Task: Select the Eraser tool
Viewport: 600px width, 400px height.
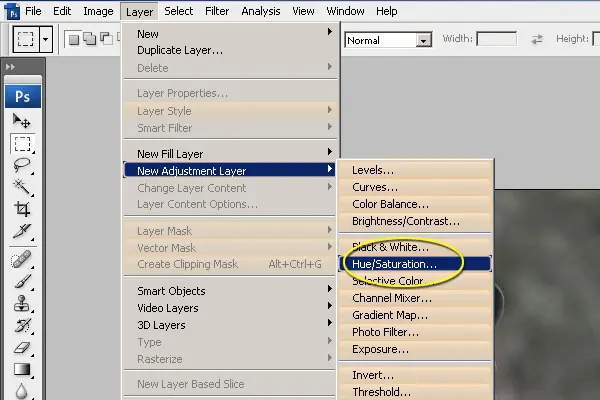Action: tap(22, 348)
